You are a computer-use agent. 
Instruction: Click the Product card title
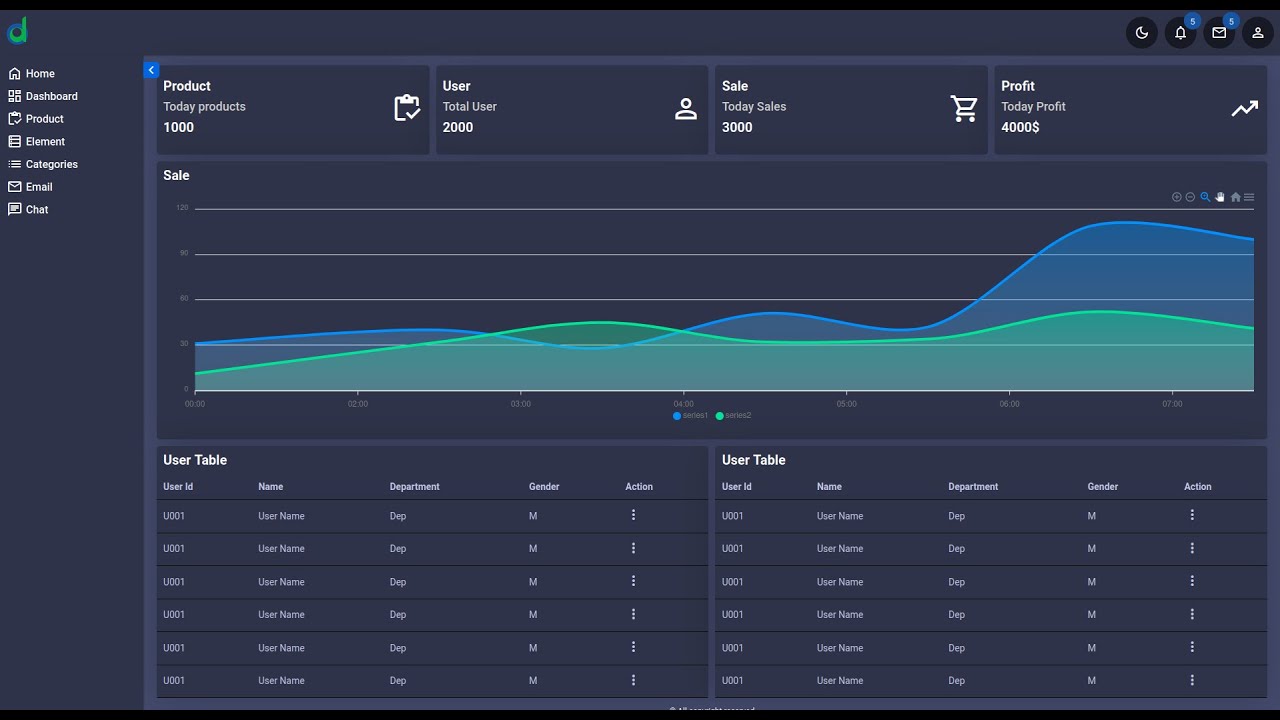(x=187, y=86)
